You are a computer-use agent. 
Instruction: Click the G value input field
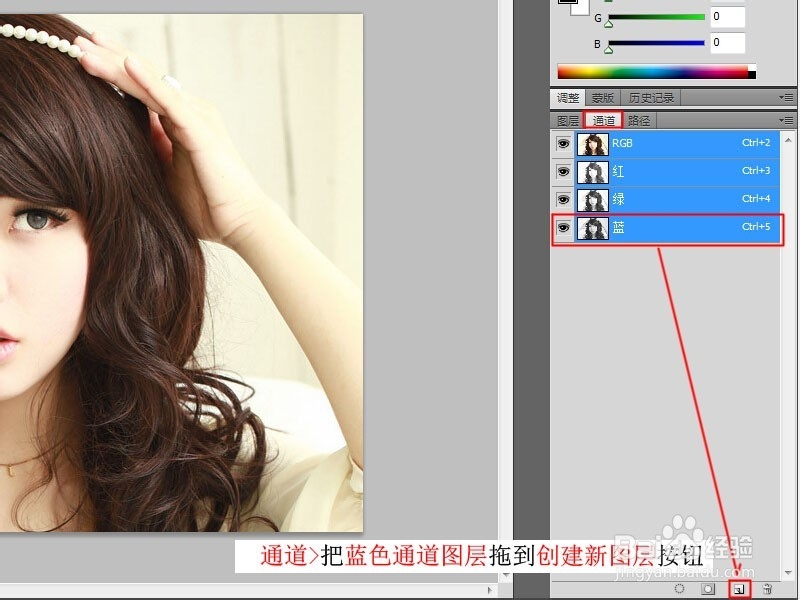point(728,17)
